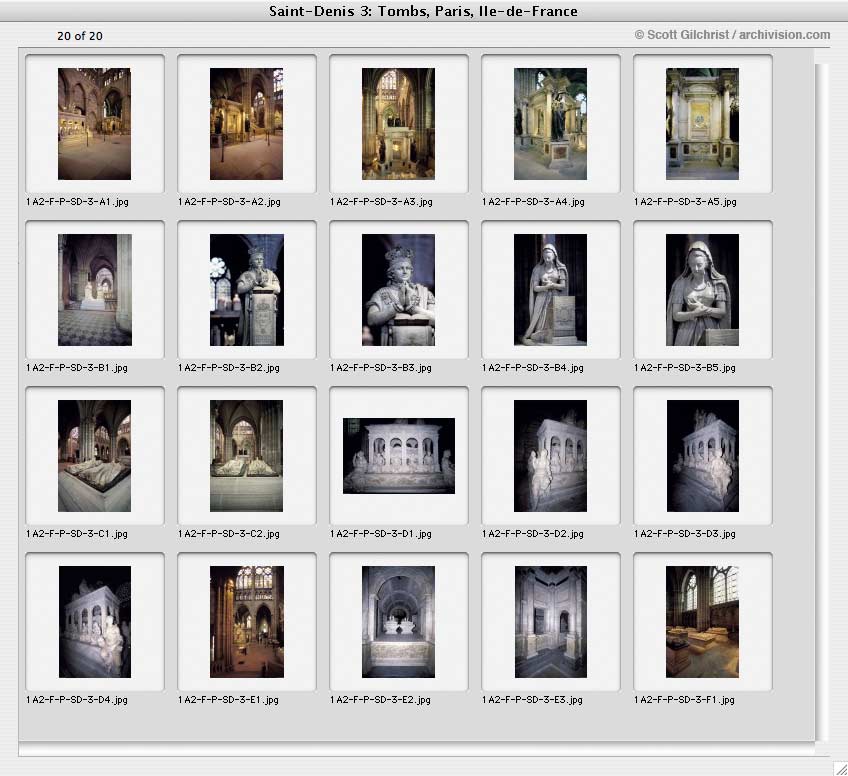
Task: Open thumbnail 1A2-F-P-SD-3-A4 tomb monument
Action: (551, 124)
